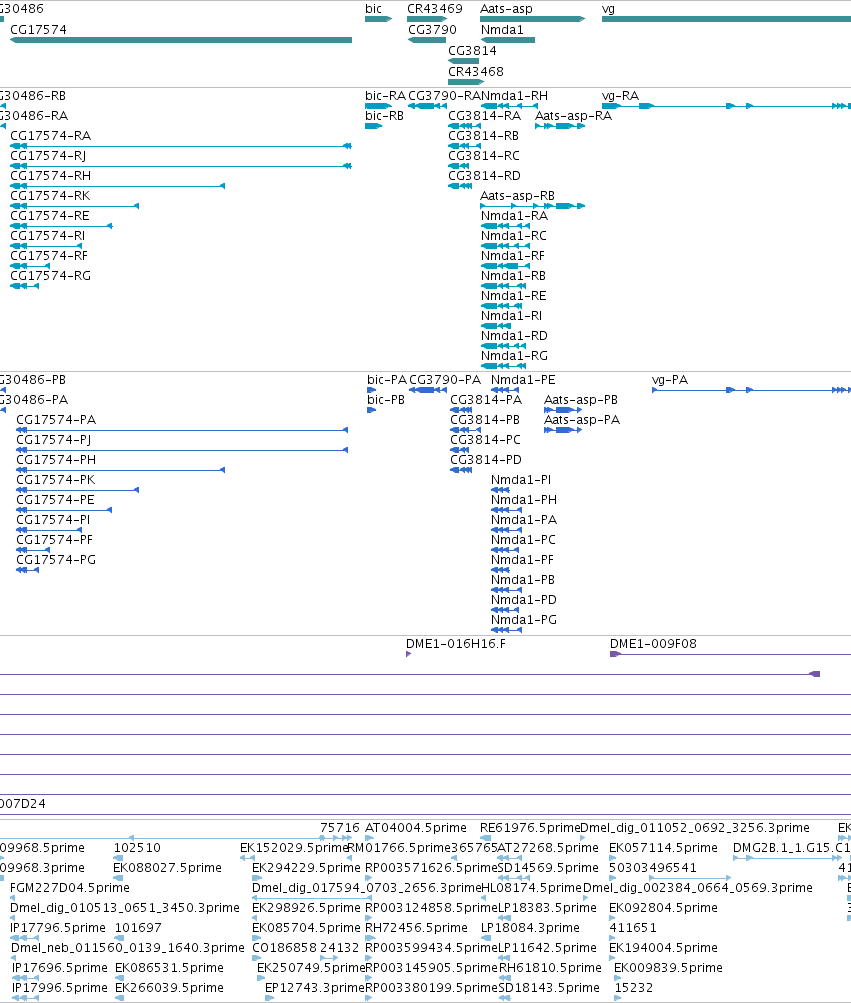Click the LP18084.3prime EST label
Viewport: 851px width, 1003px height.
(530, 928)
